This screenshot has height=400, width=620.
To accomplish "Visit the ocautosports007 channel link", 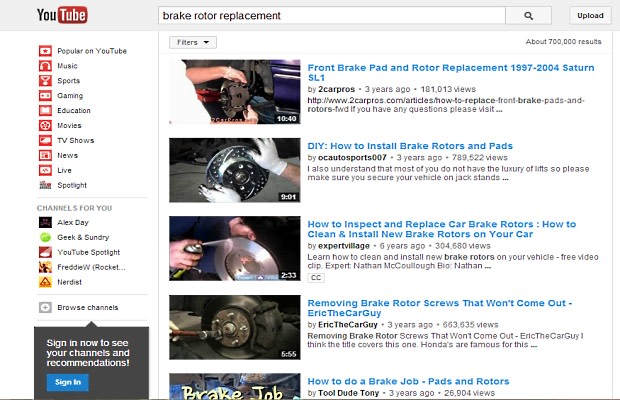I will 352,158.
